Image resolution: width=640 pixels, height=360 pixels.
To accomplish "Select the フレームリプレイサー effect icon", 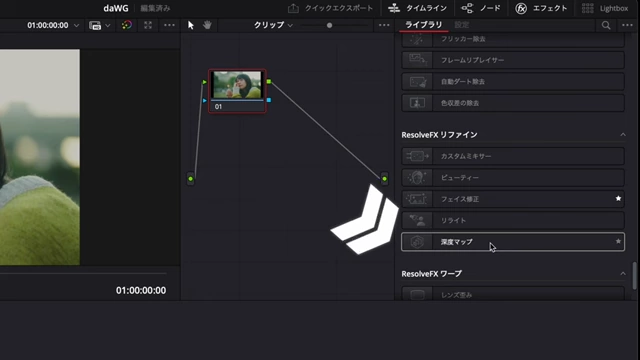I will (x=417, y=60).
